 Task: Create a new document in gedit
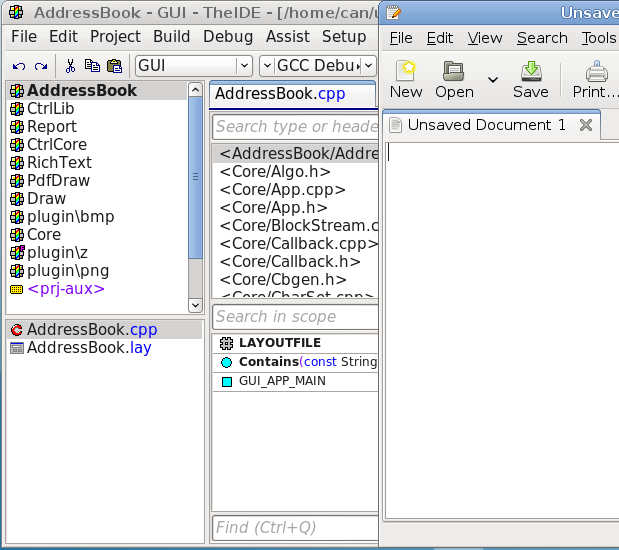tap(406, 80)
